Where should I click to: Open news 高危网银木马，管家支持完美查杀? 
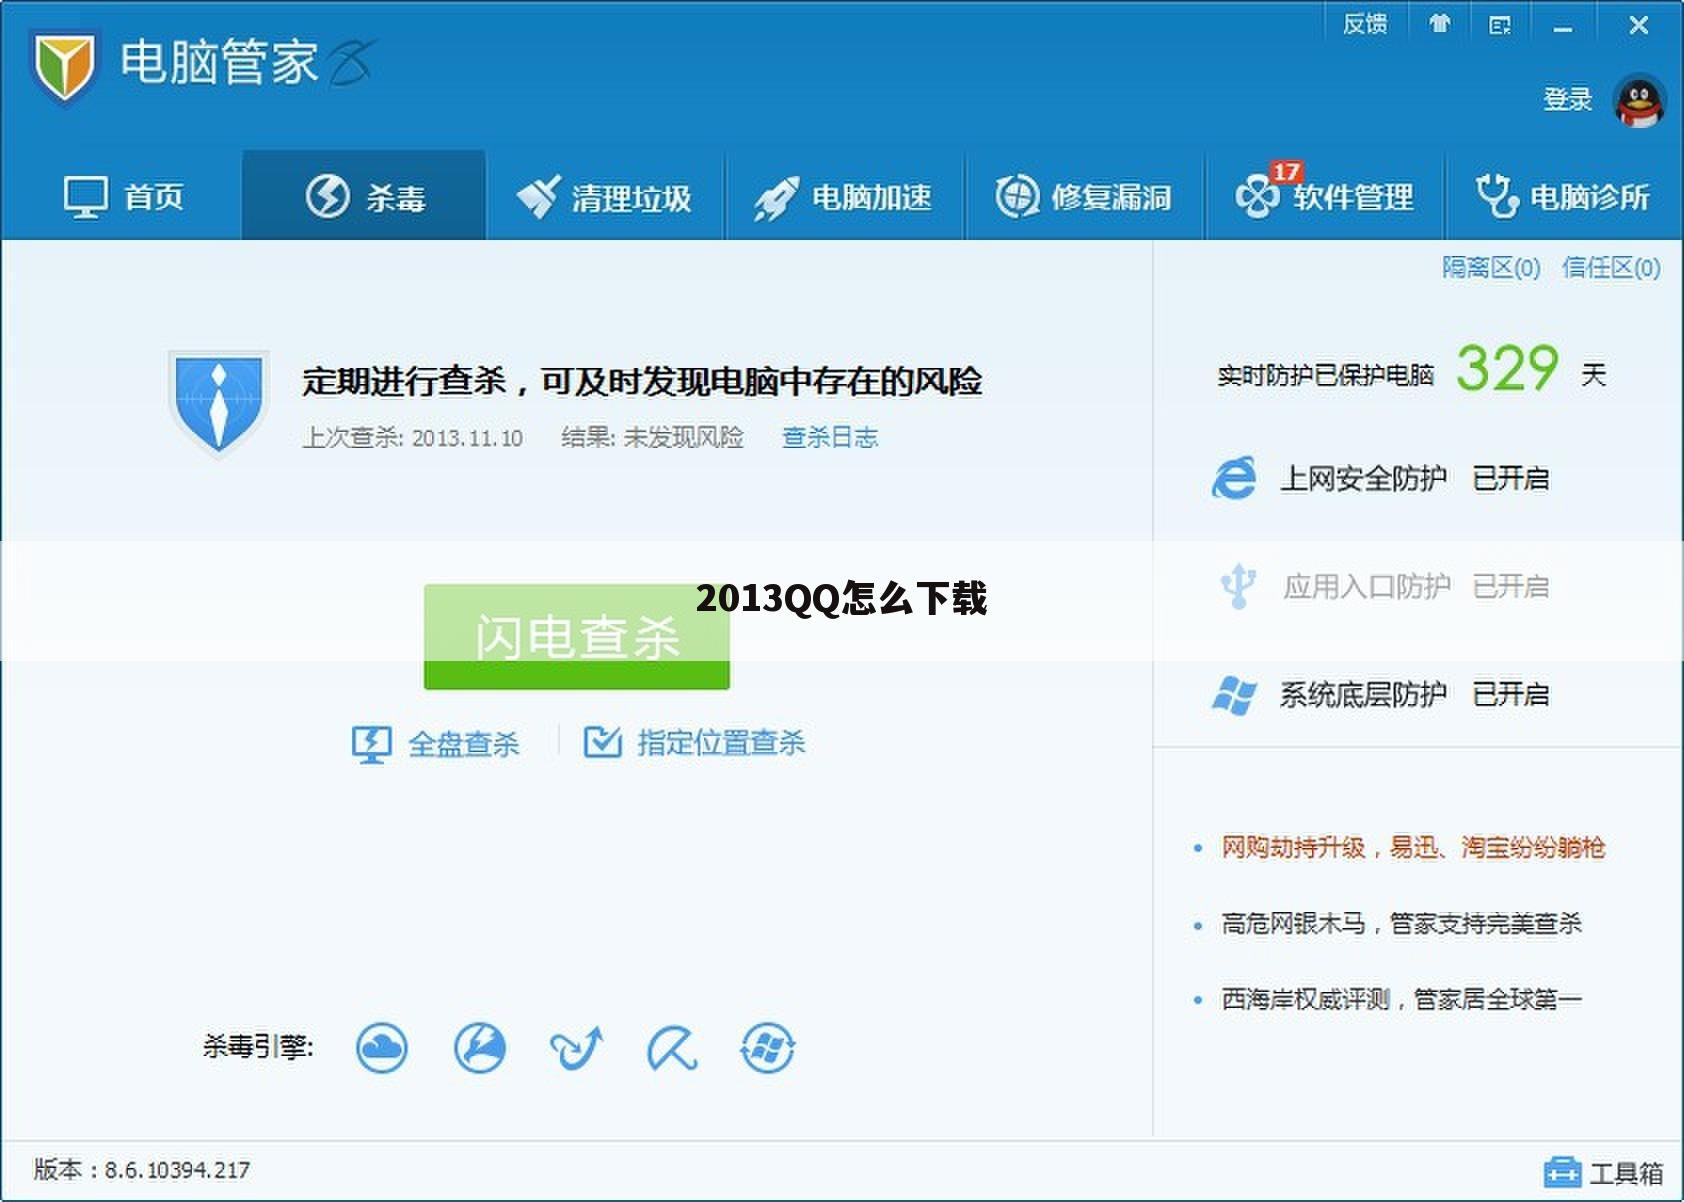1401,923
